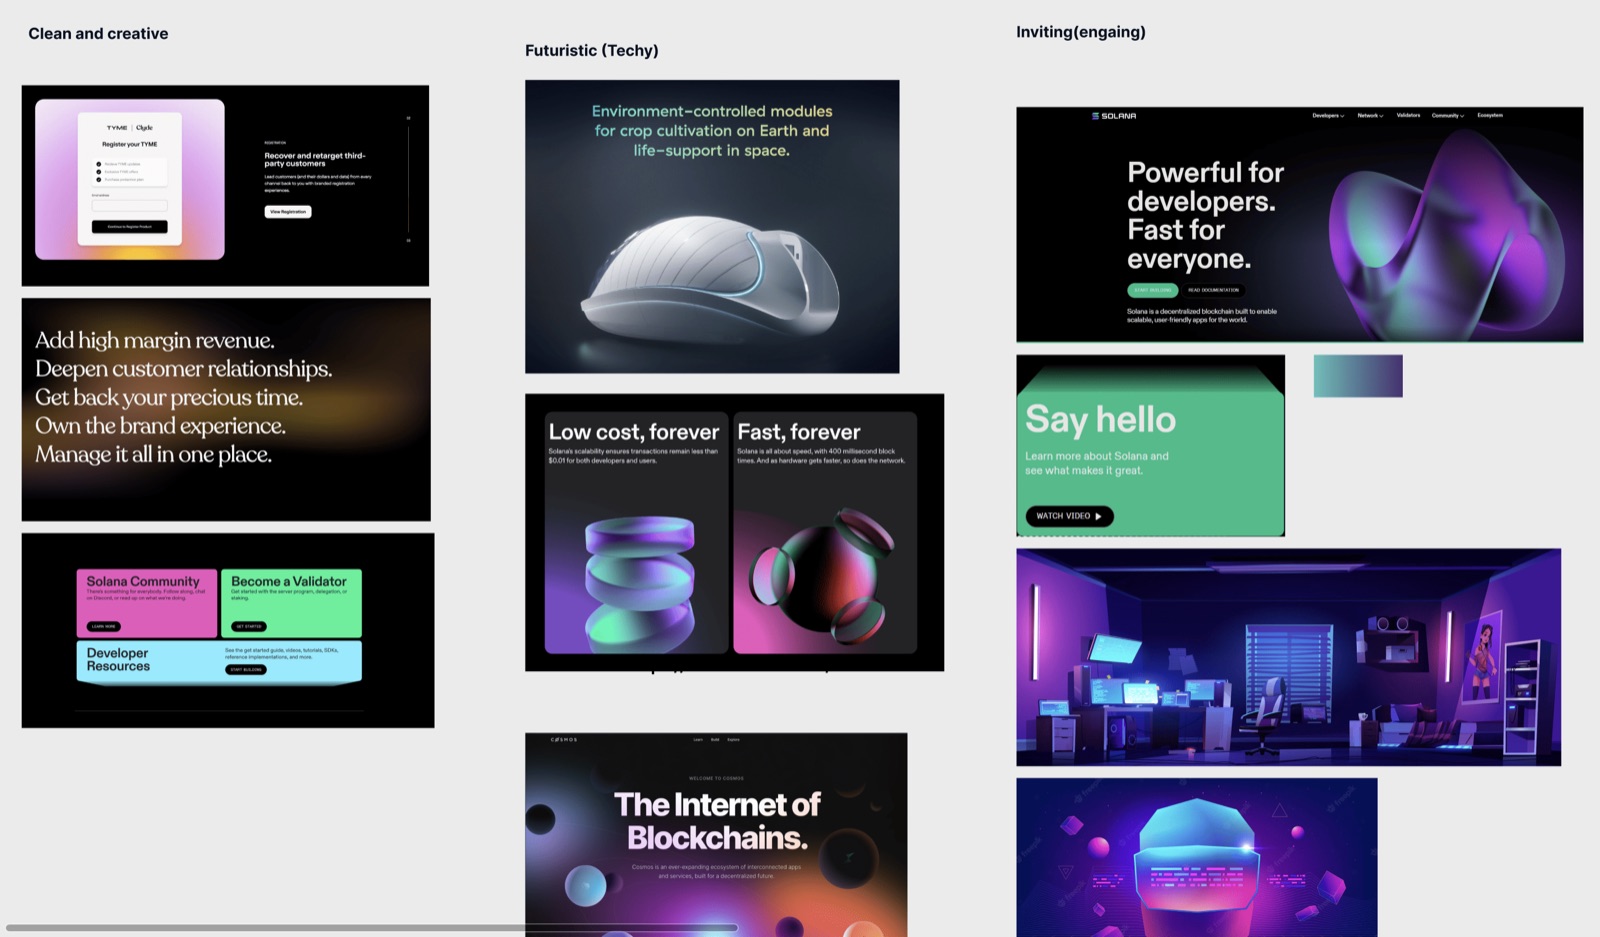1600x937 pixels.
Task: Click the Cosmos logo on blockchain image
Action: point(564,740)
